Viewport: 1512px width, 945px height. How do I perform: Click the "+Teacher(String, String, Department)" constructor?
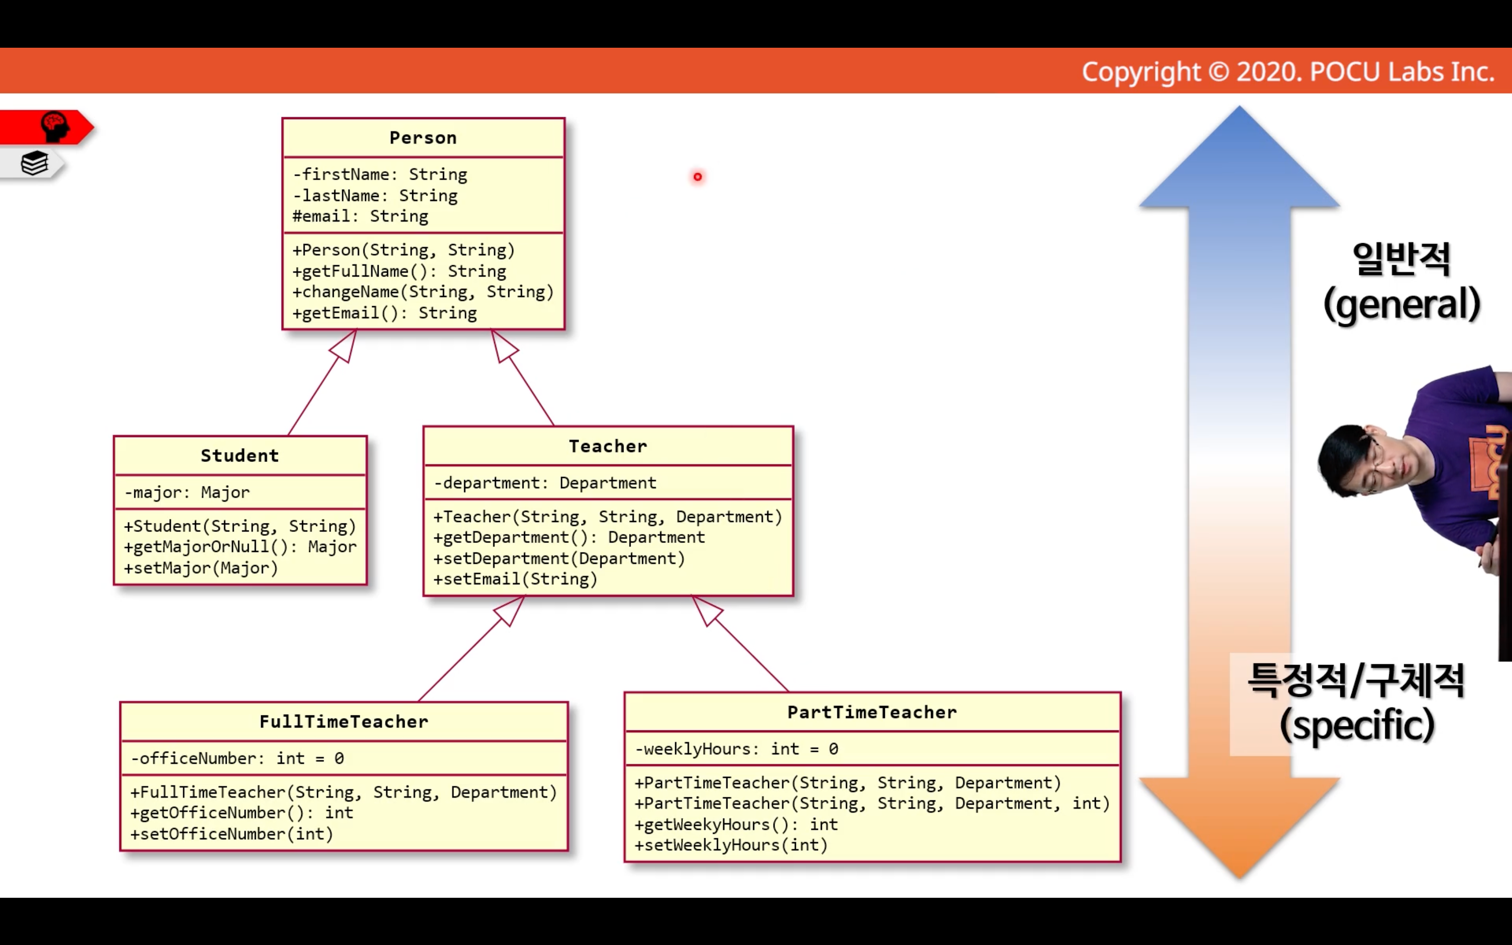click(x=608, y=517)
